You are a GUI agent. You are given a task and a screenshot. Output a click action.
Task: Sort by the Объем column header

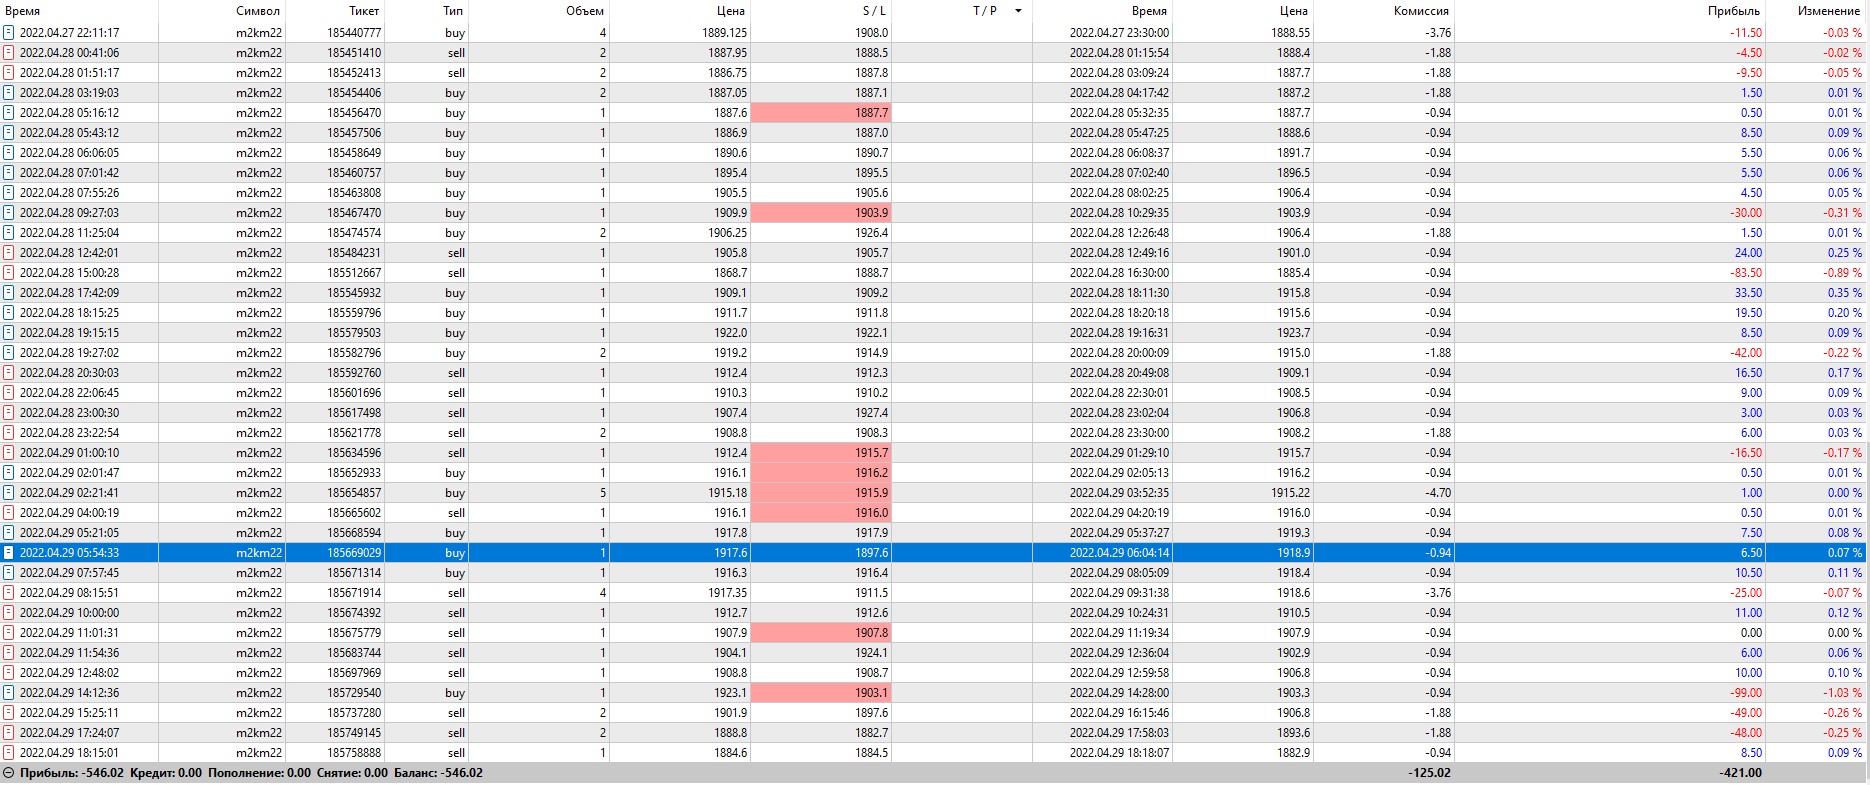(585, 11)
